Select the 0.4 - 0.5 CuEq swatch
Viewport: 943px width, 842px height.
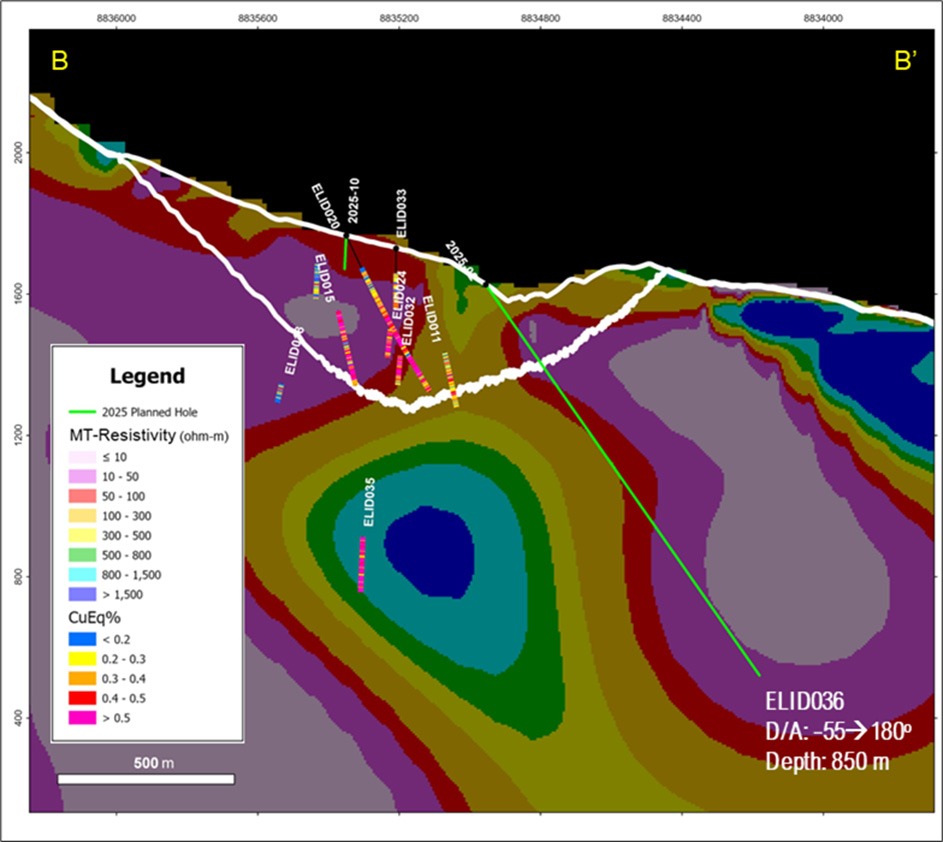point(82,698)
